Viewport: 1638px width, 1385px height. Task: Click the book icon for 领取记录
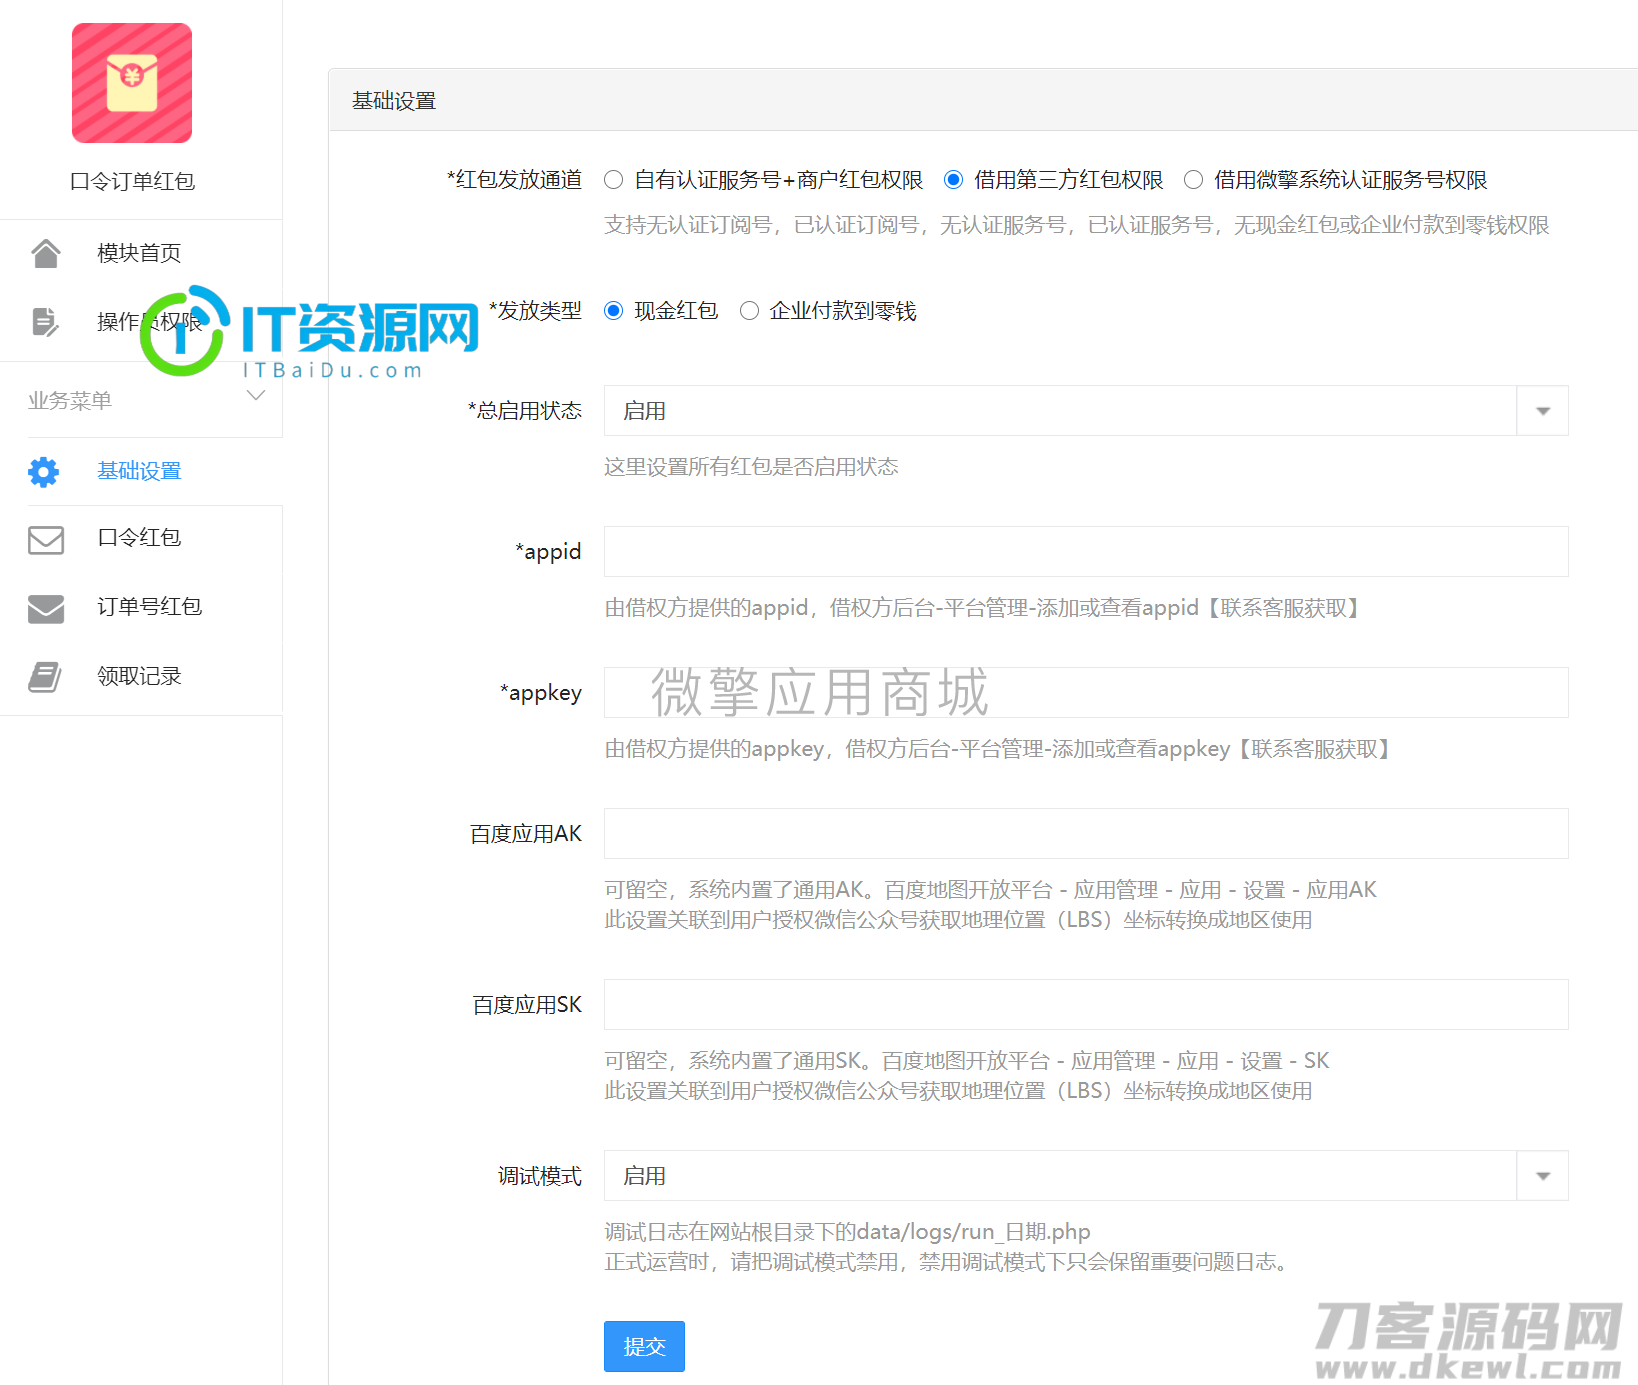point(45,677)
